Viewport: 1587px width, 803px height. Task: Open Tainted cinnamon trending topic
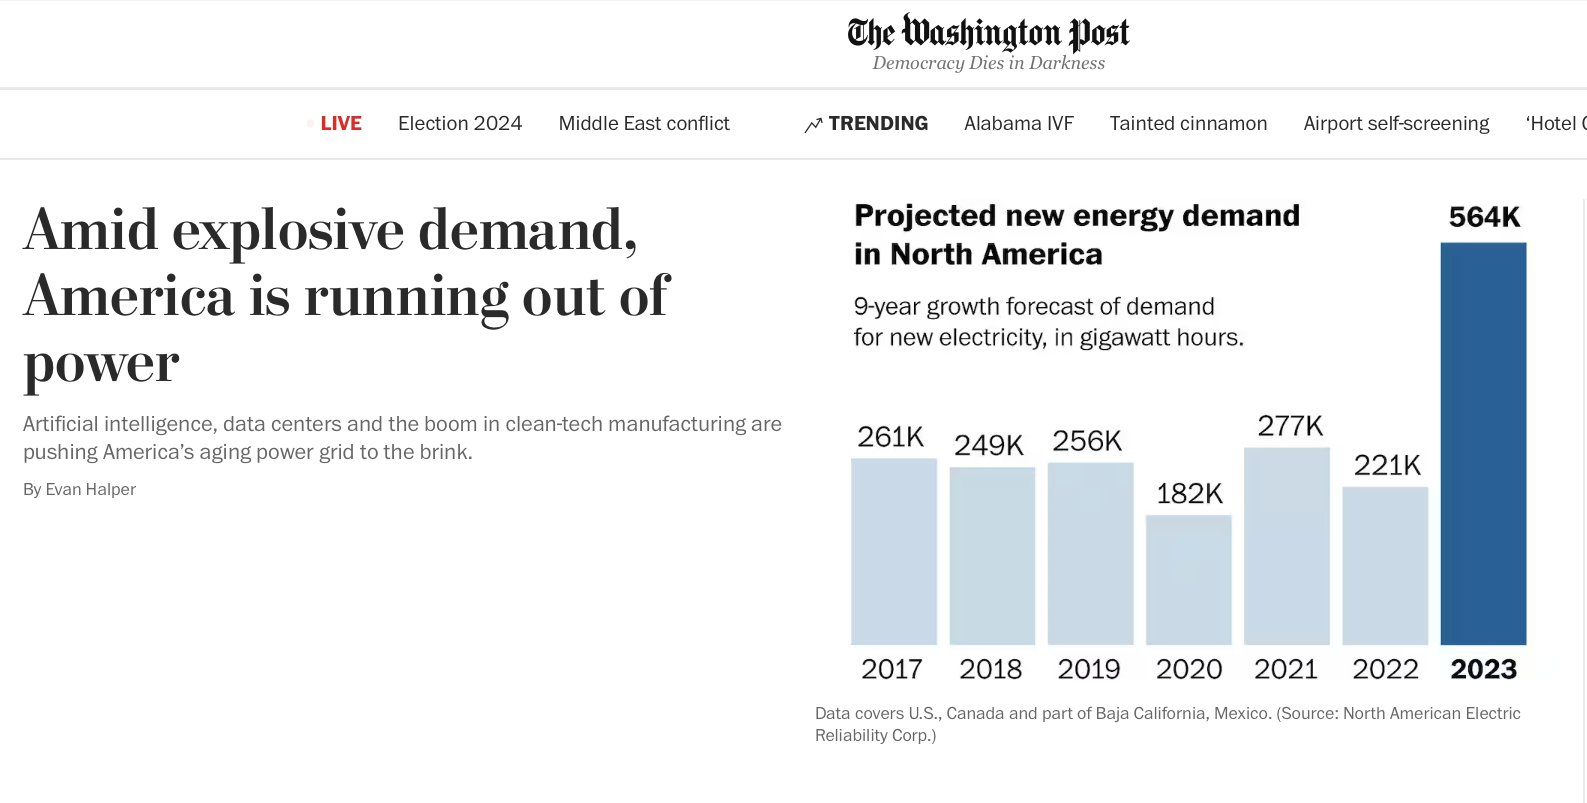click(x=1188, y=124)
